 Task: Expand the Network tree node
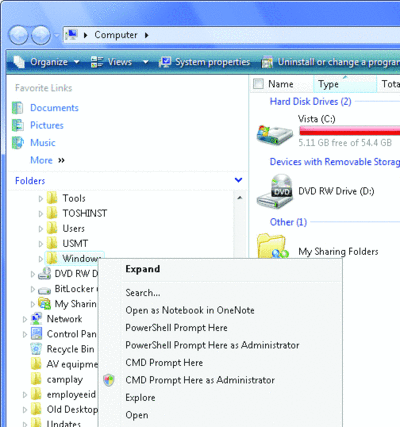25,319
